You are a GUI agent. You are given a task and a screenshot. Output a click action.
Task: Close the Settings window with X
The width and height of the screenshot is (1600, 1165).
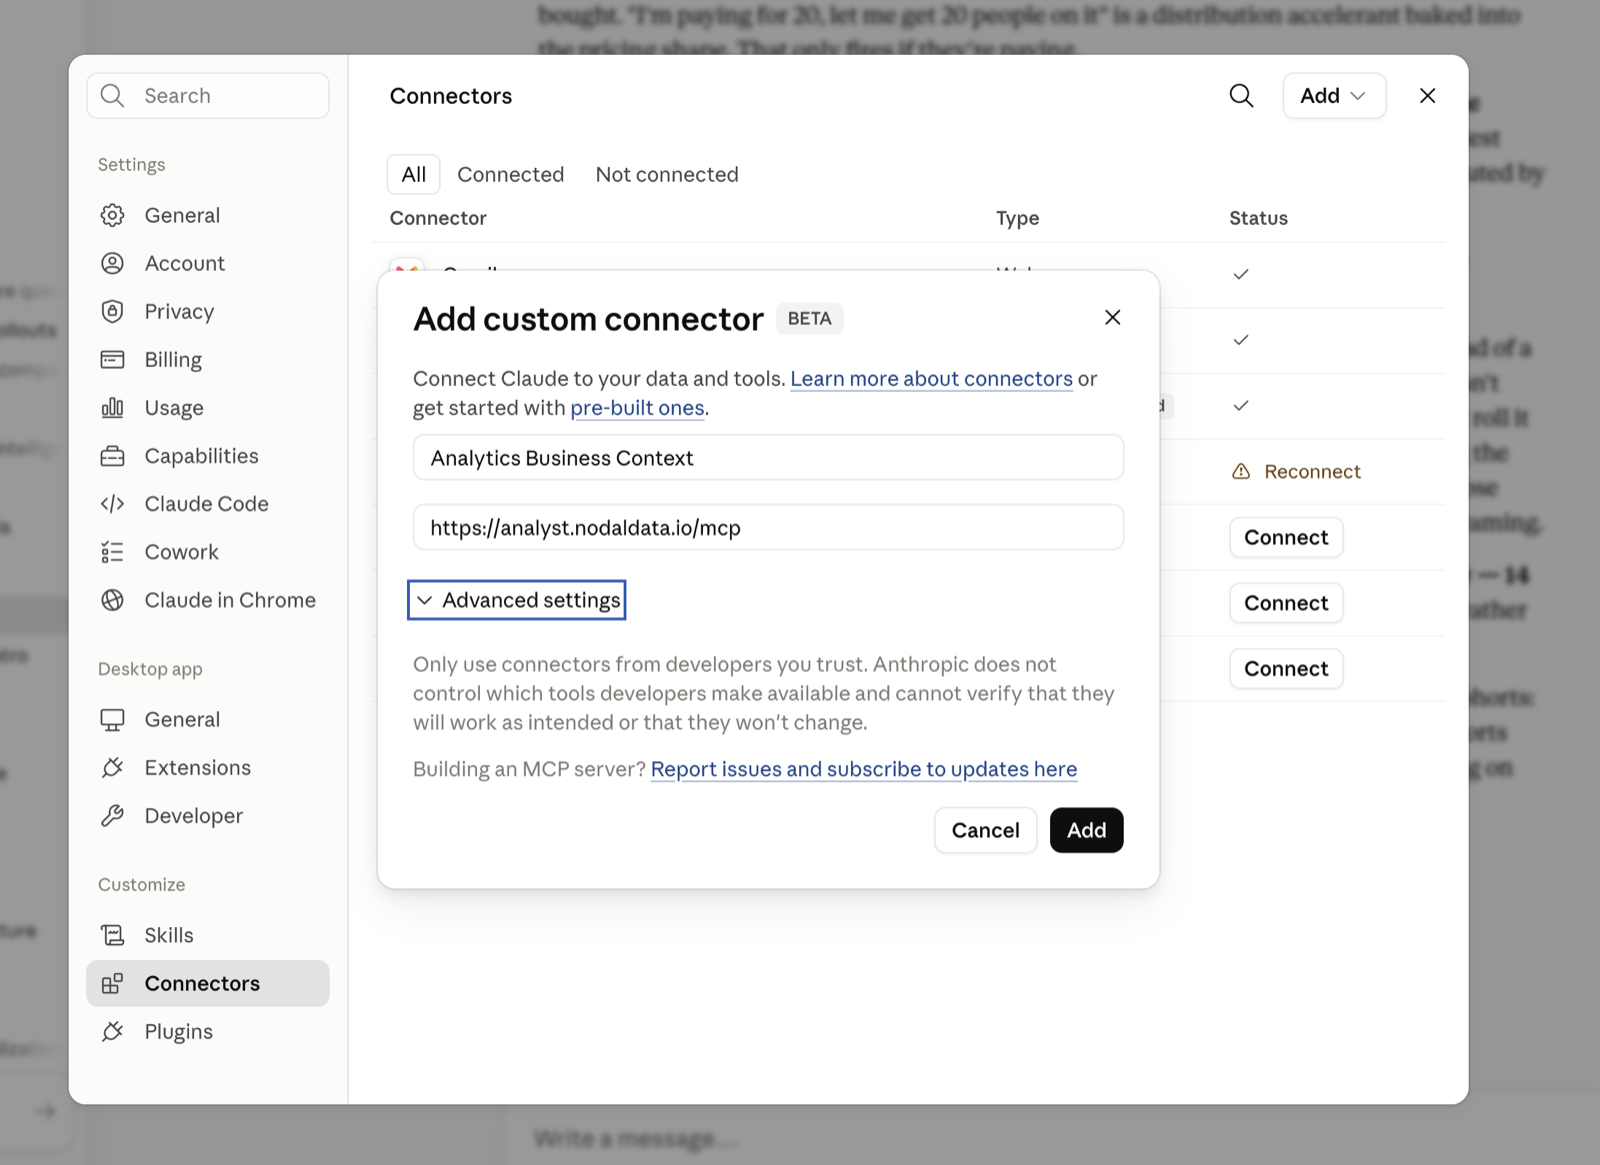(x=1427, y=96)
